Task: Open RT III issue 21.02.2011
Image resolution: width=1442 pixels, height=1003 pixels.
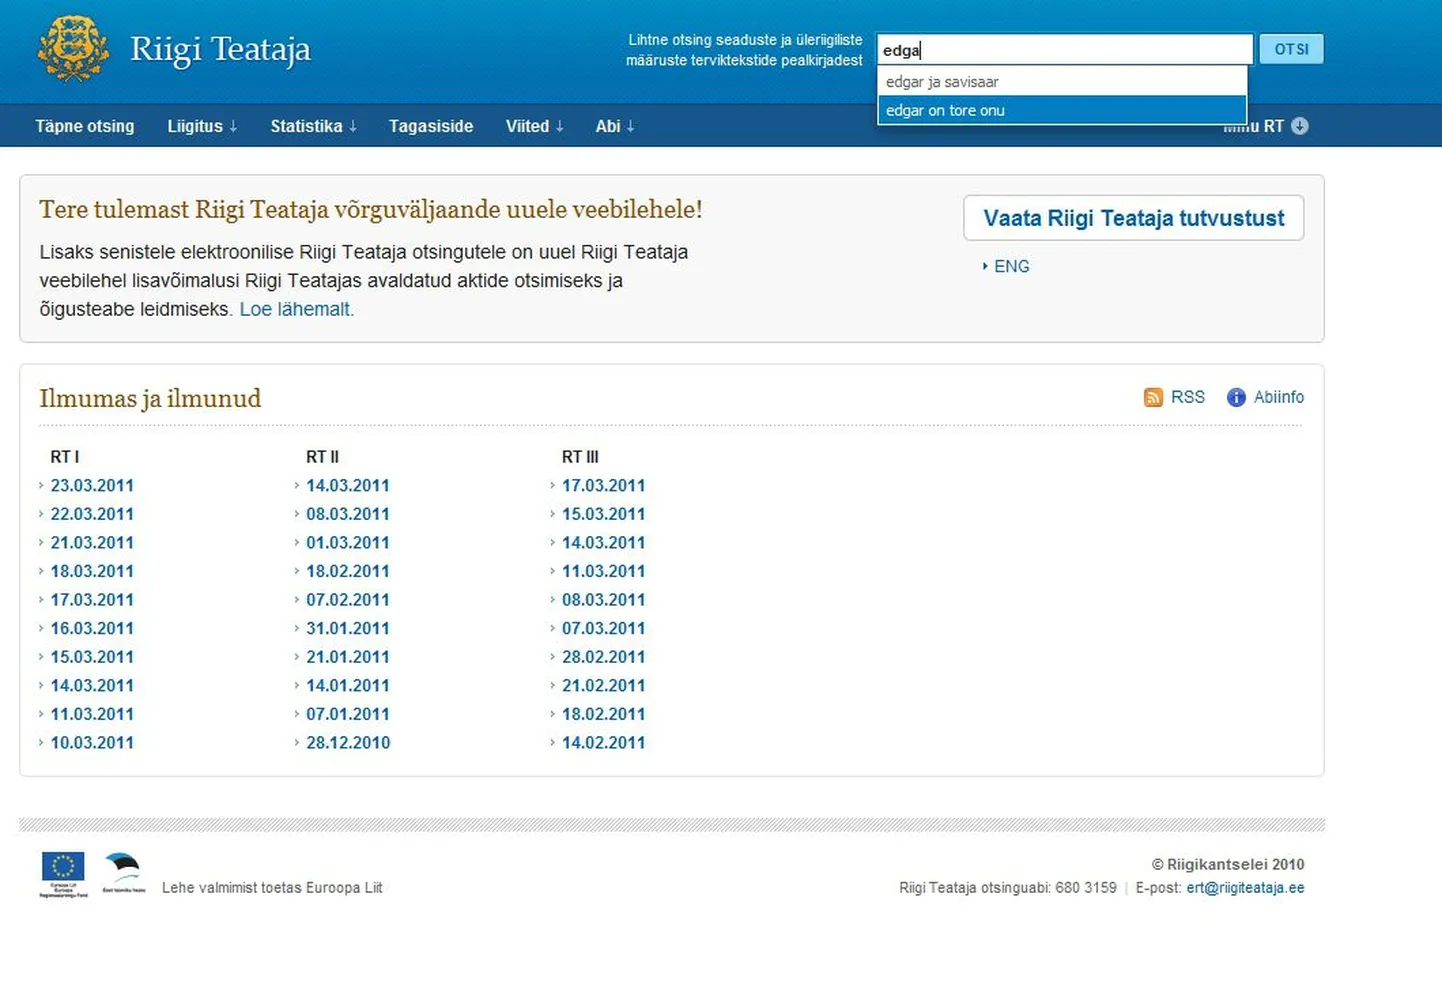Action: (x=604, y=685)
